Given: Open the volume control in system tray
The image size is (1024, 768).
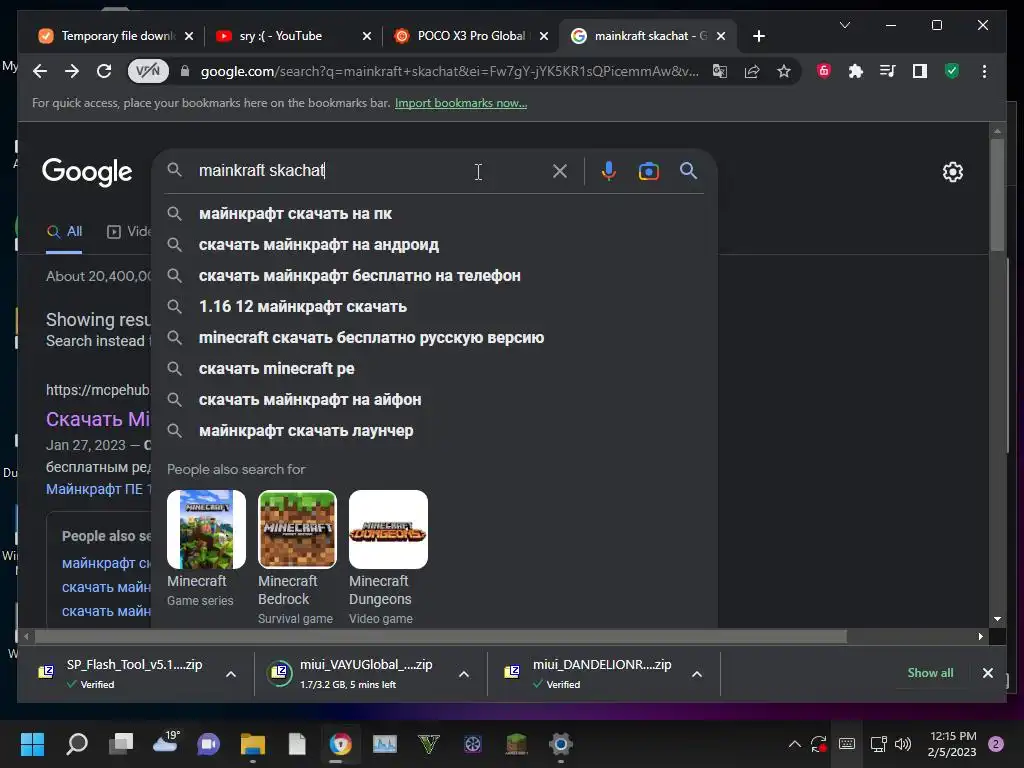Looking at the screenshot, I should [903, 744].
